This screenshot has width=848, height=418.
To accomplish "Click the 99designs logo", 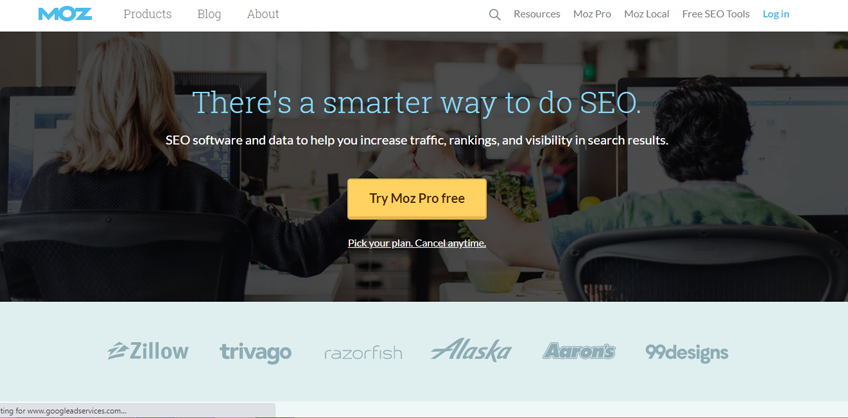I will [687, 353].
